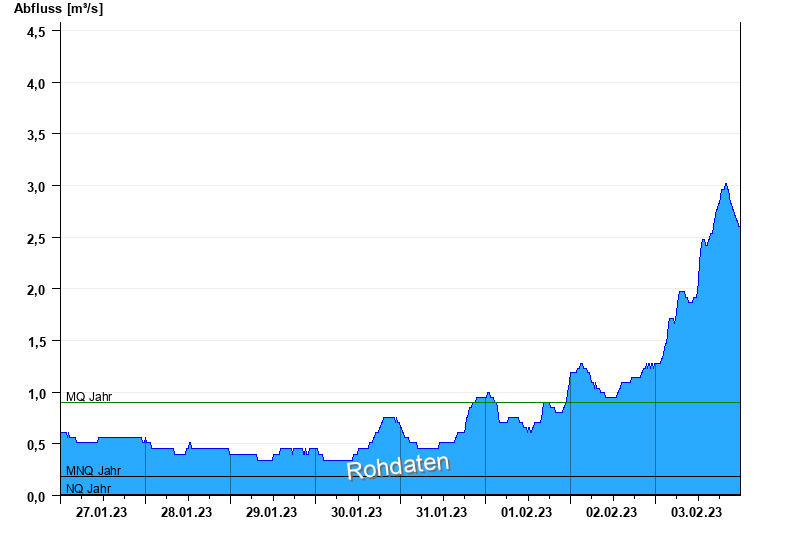The width and height of the screenshot is (800, 550).
Task: Click the date label 01.02.23
Action: coord(527,512)
